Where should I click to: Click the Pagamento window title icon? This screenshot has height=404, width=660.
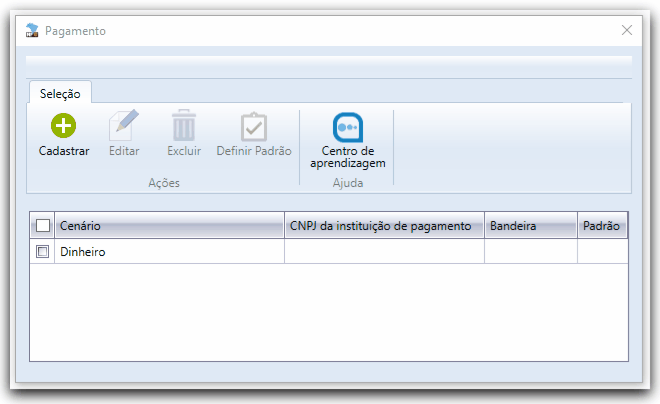click(x=32, y=30)
